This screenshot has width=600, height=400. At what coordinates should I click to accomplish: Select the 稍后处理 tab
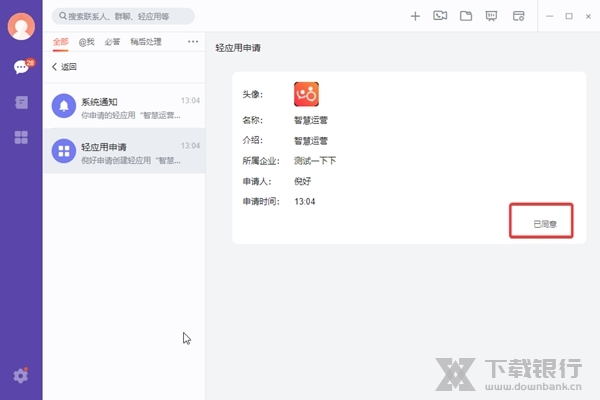[146, 42]
